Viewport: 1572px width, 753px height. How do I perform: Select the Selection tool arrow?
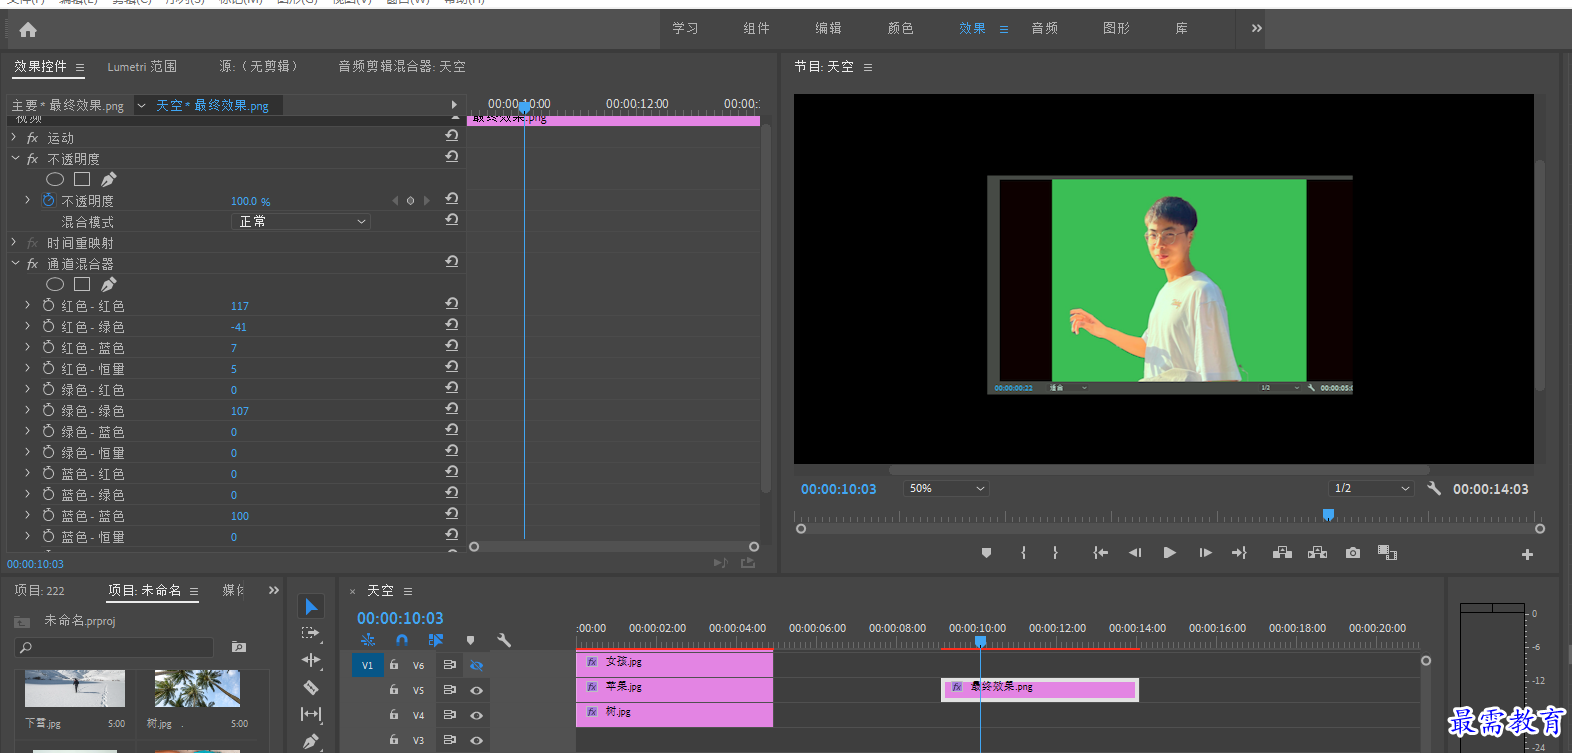(311, 607)
